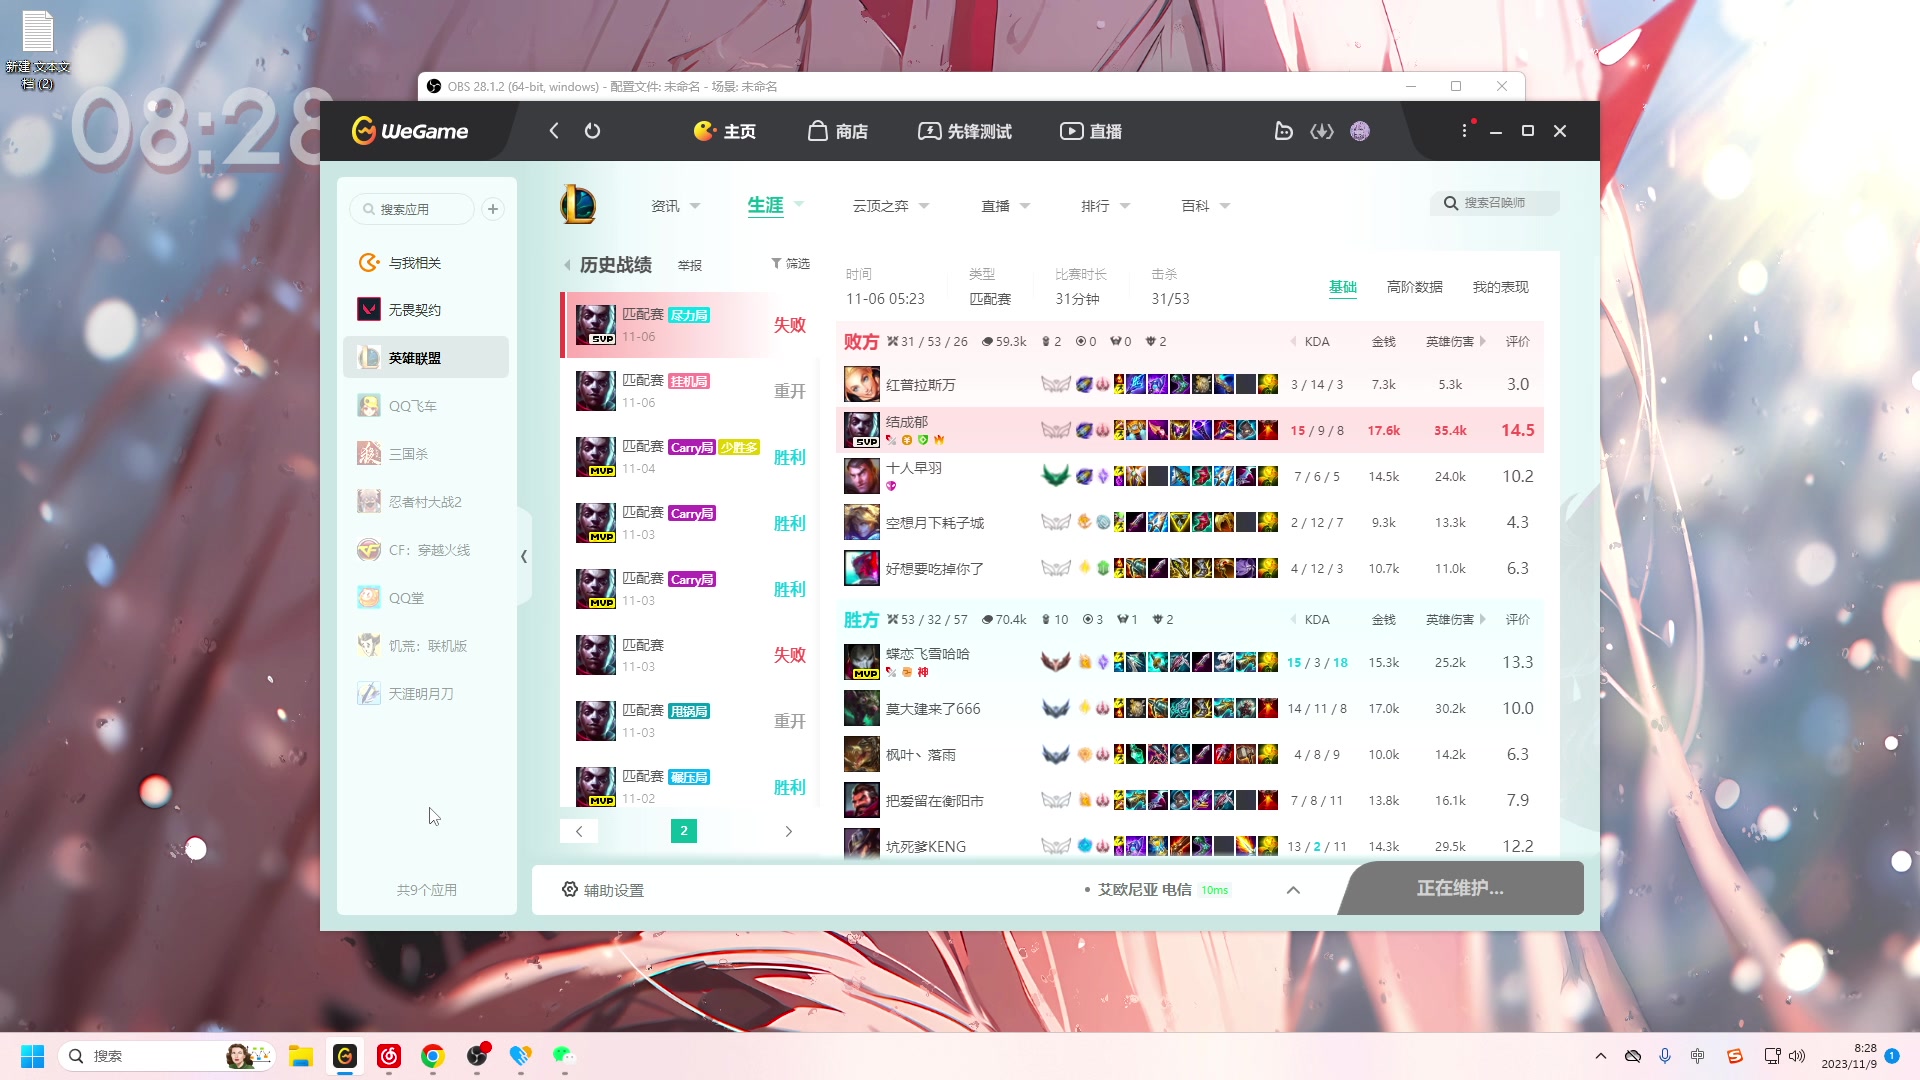
Task: Collapse the sidebar with handle arrow
Action: coord(524,556)
